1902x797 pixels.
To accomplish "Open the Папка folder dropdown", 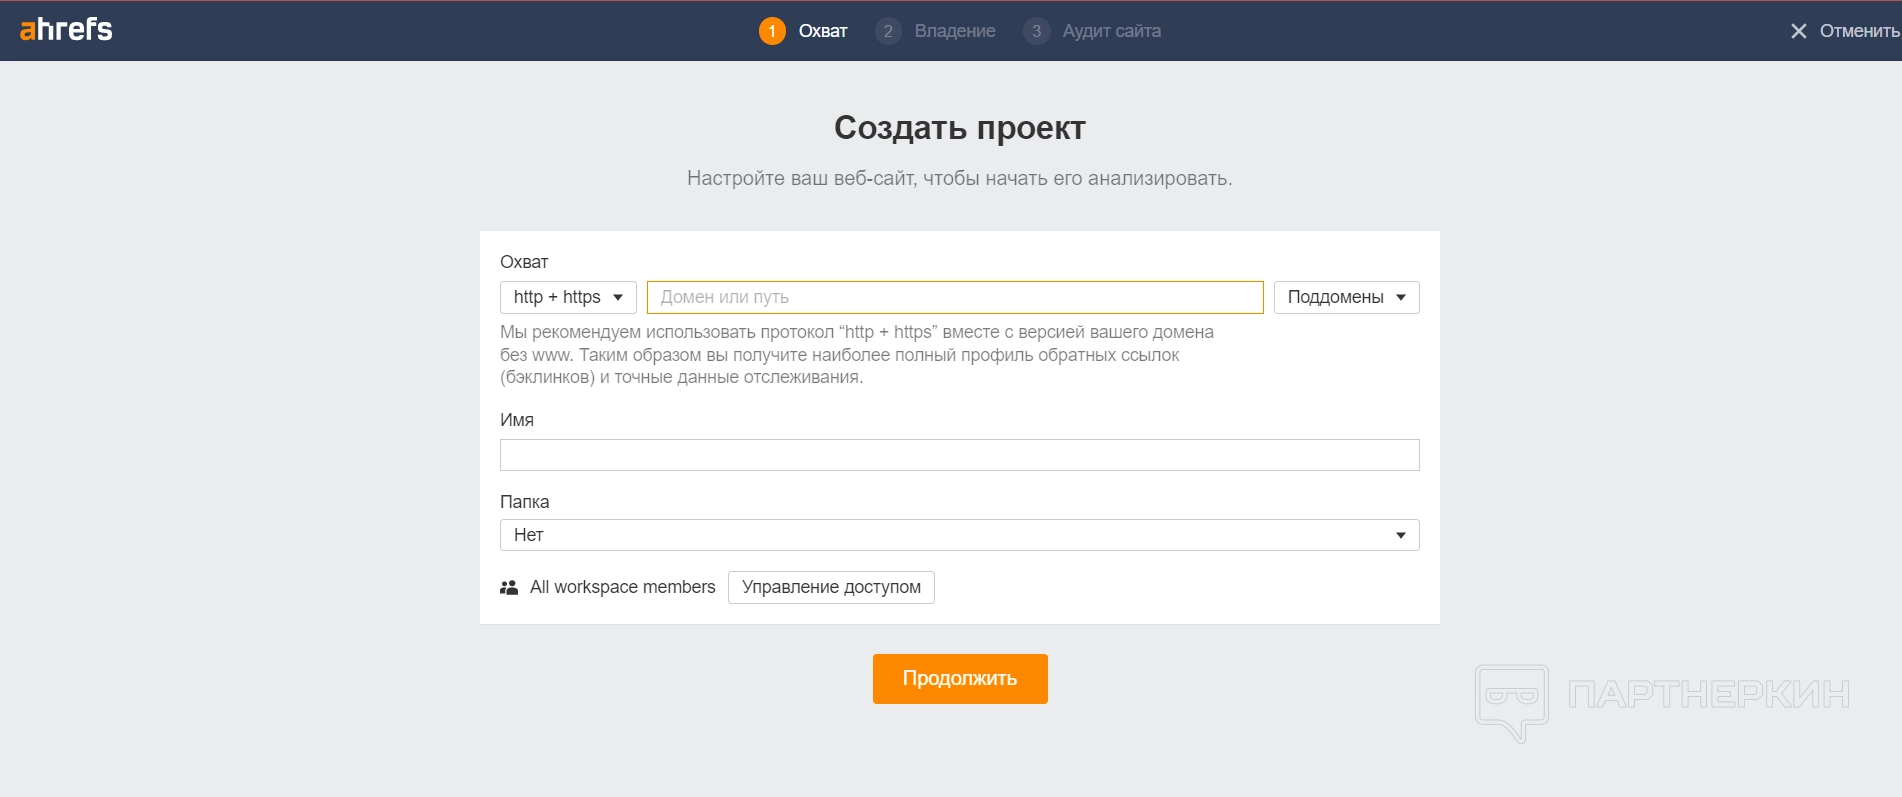I will coord(959,535).
